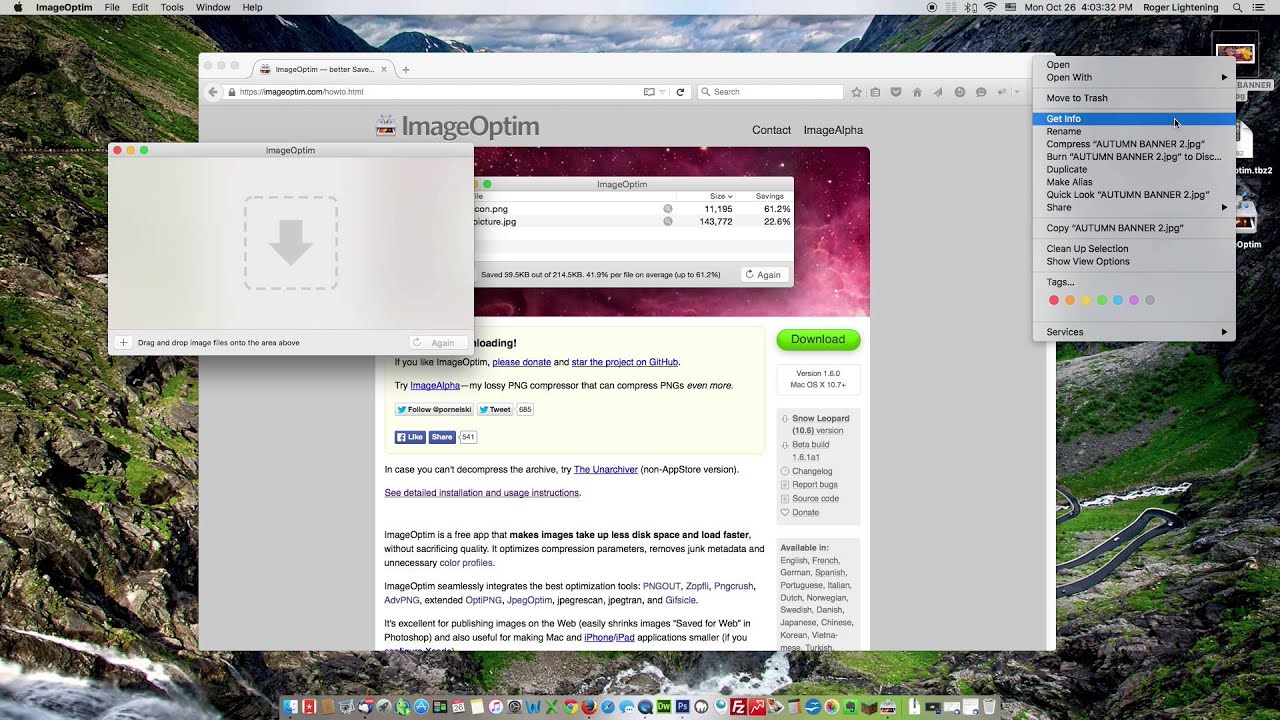Sort by the Size column header

coord(720,196)
